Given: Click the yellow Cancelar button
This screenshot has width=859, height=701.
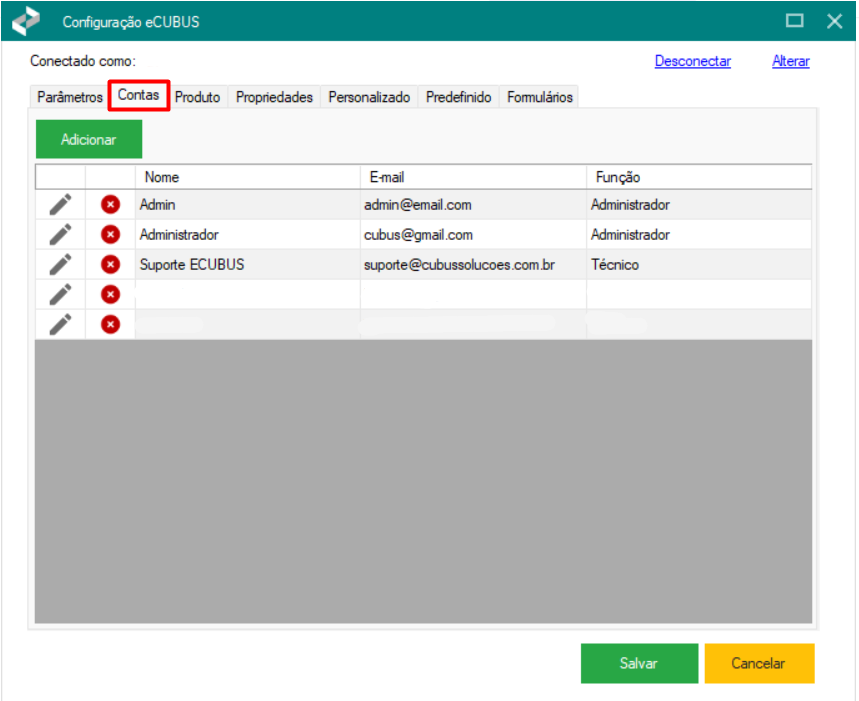Looking at the screenshot, I should coord(758,663).
